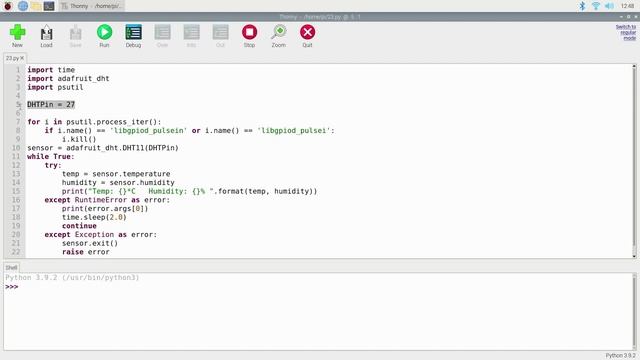Image resolution: width=640 pixels, height=360 pixels.
Task: Click the 'try:' line
Action: pos(53,165)
